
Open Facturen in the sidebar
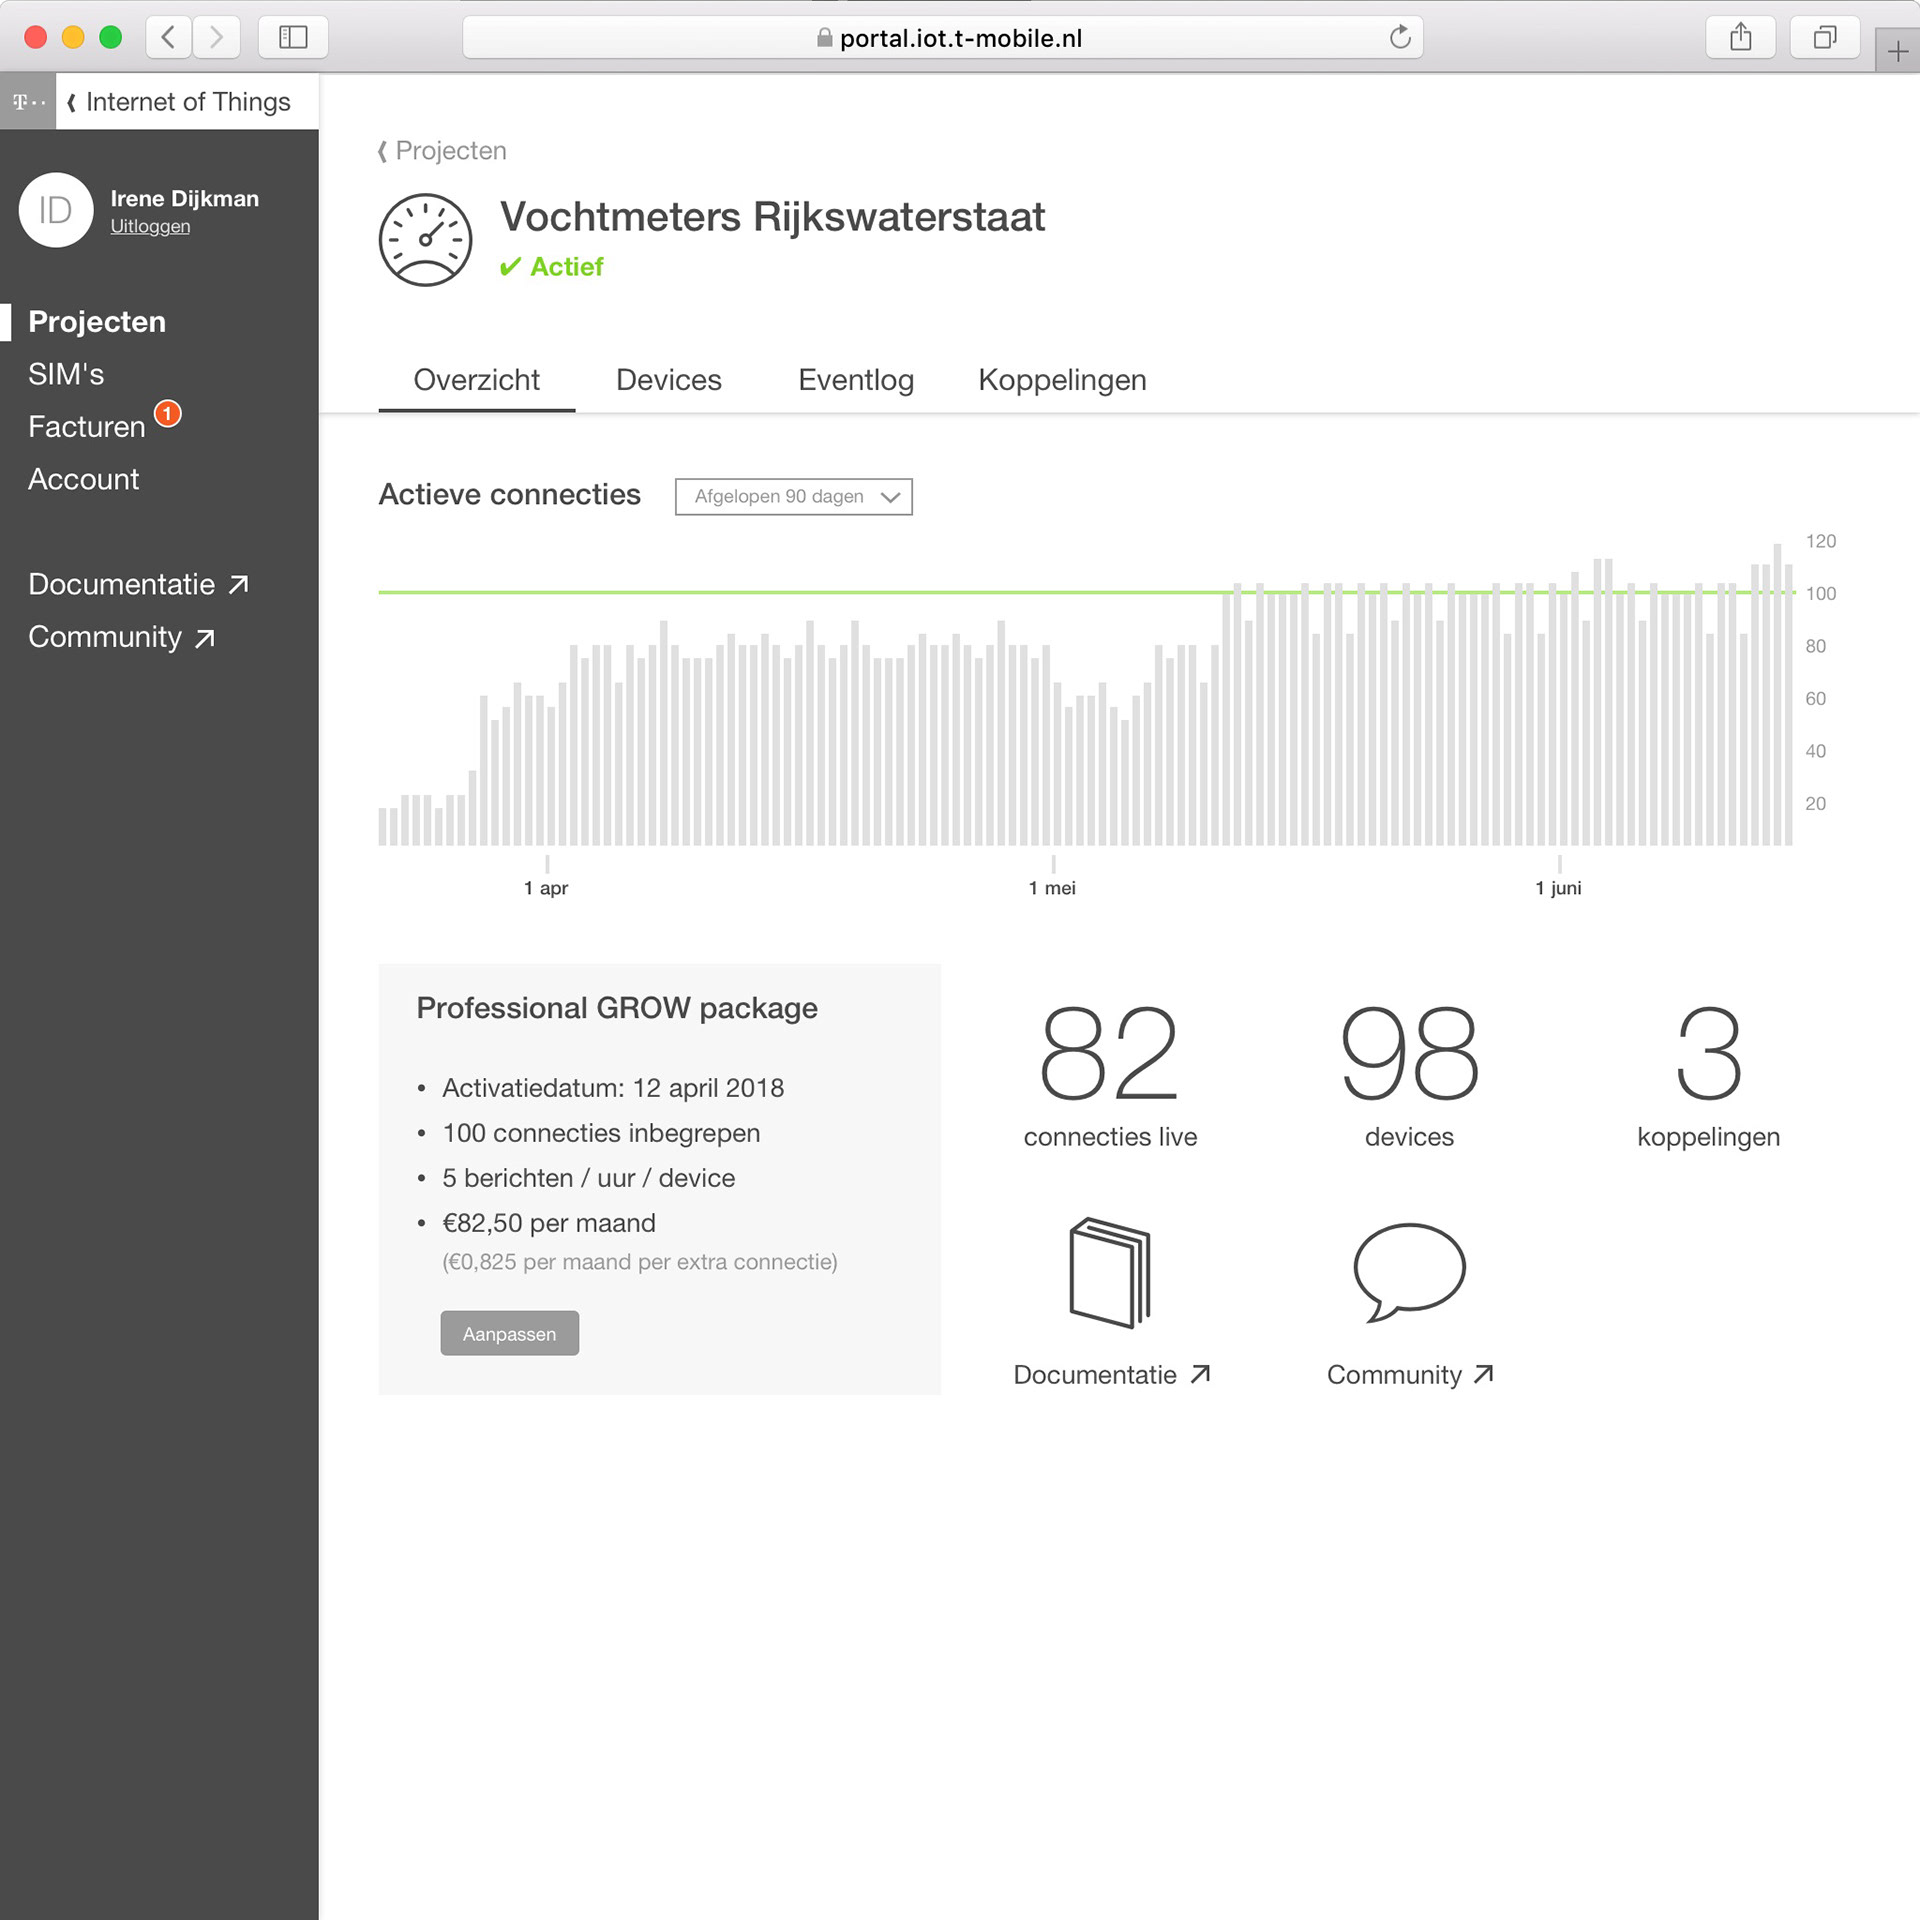(87, 427)
